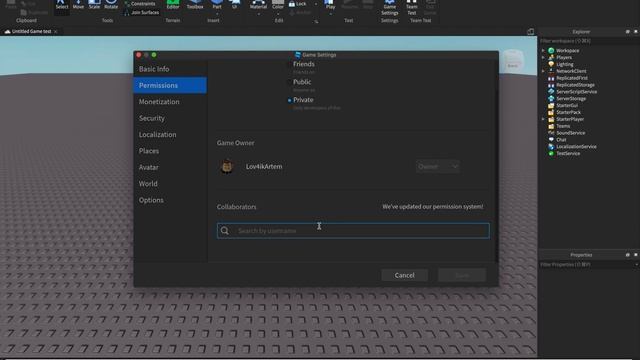The image size is (640, 360).
Task: Focus the Search by username field
Action: point(353,231)
